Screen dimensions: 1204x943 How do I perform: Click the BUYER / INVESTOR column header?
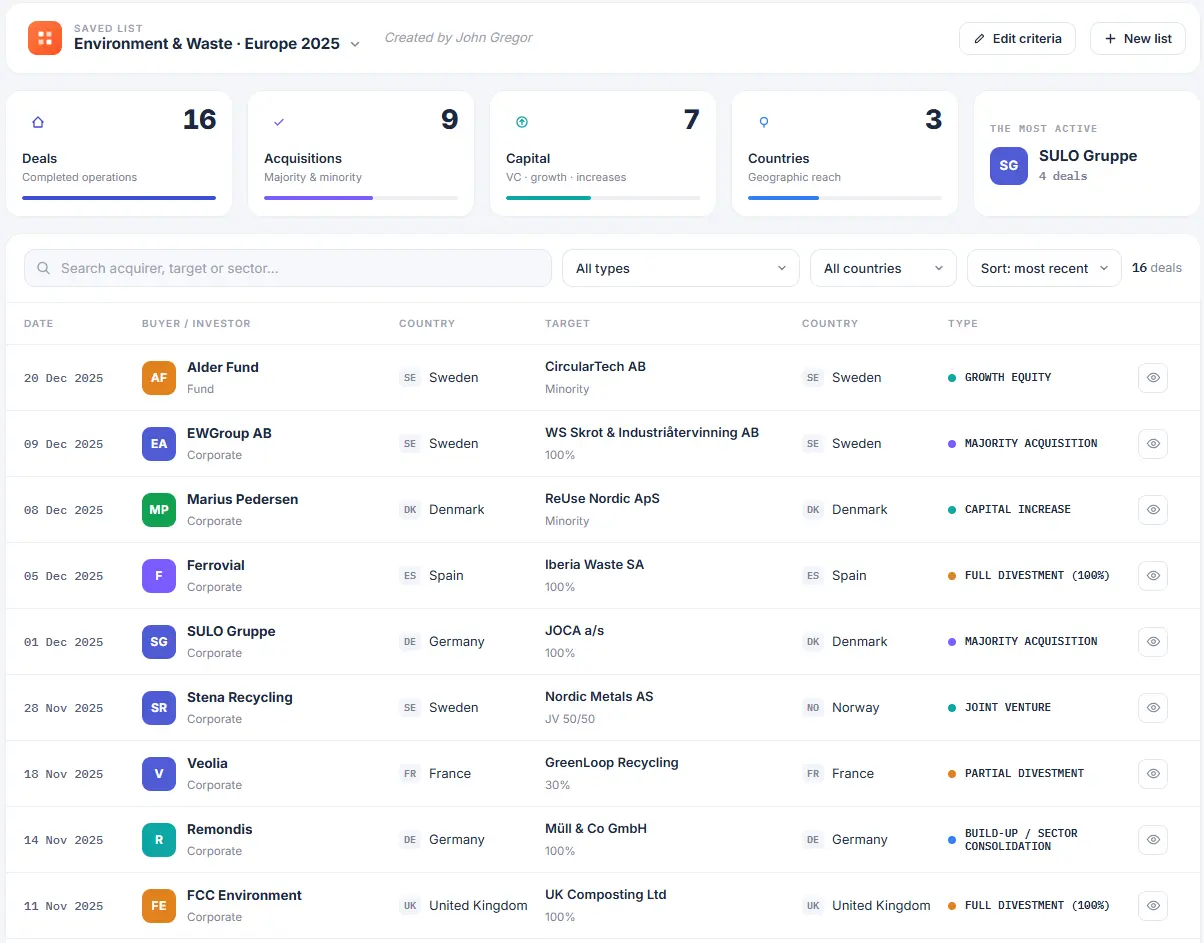coord(196,324)
